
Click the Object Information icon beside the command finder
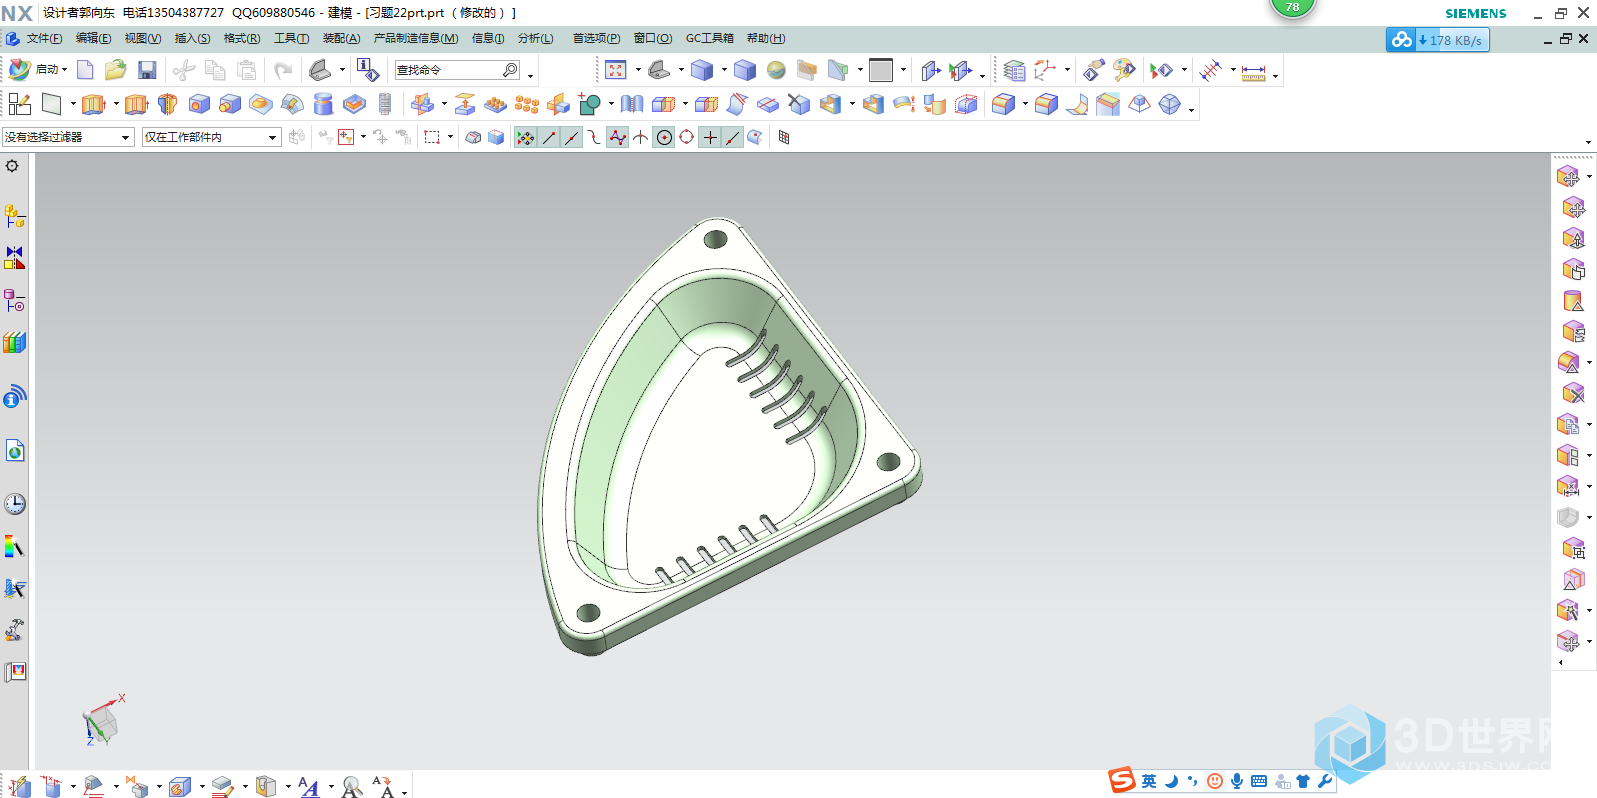pyautogui.click(x=368, y=70)
